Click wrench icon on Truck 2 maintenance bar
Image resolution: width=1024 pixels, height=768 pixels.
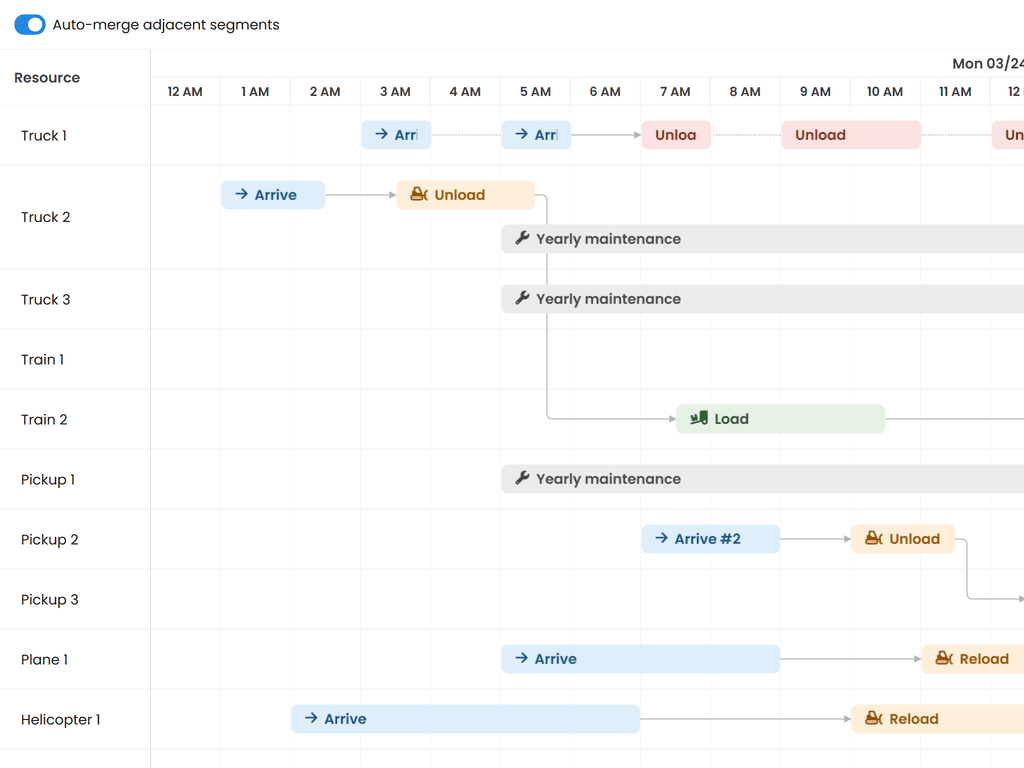tap(522, 239)
